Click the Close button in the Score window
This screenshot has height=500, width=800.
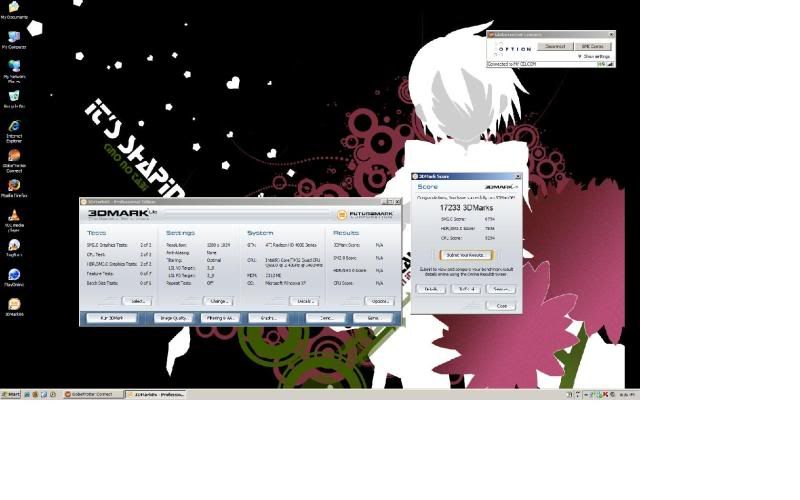click(x=502, y=306)
